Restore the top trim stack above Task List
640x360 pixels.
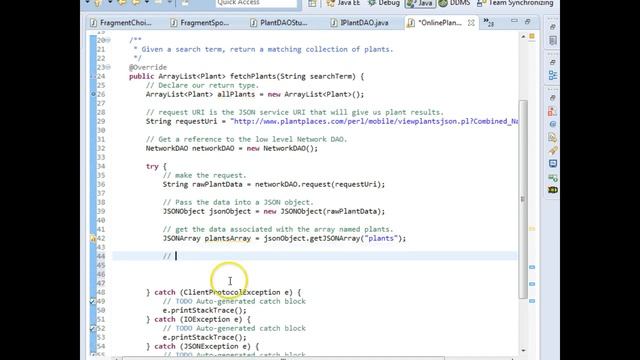pos(553,27)
